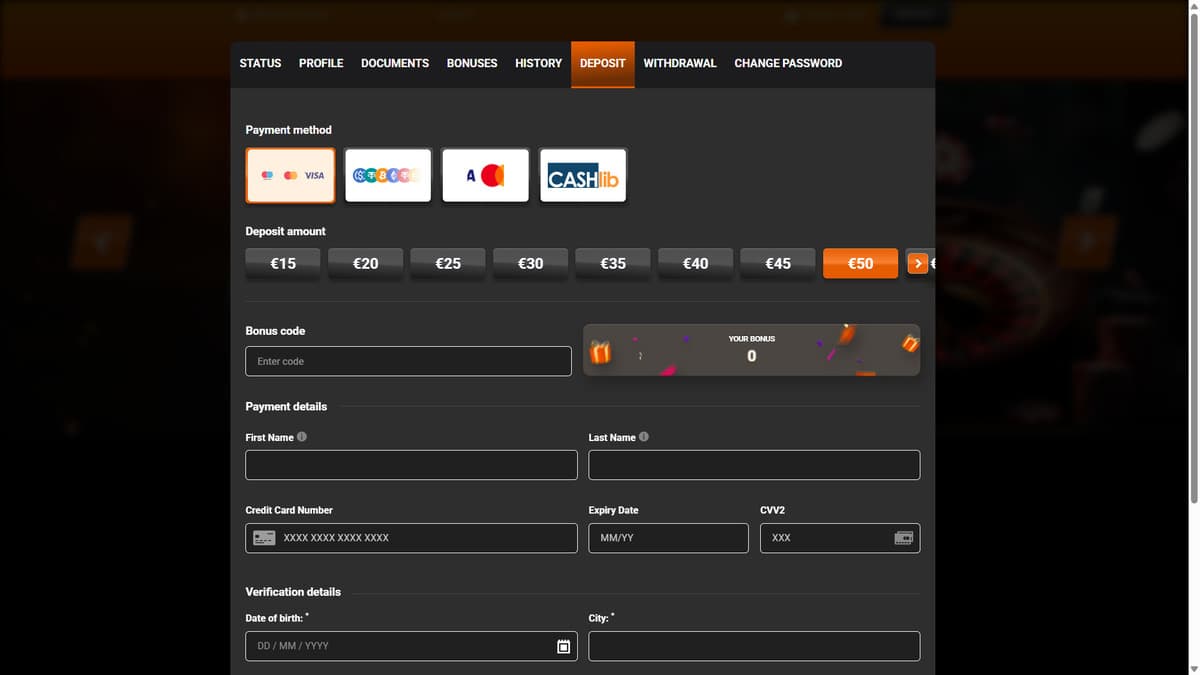Switch to the PROFILE tab
This screenshot has height=675, width=1200.
click(x=321, y=63)
